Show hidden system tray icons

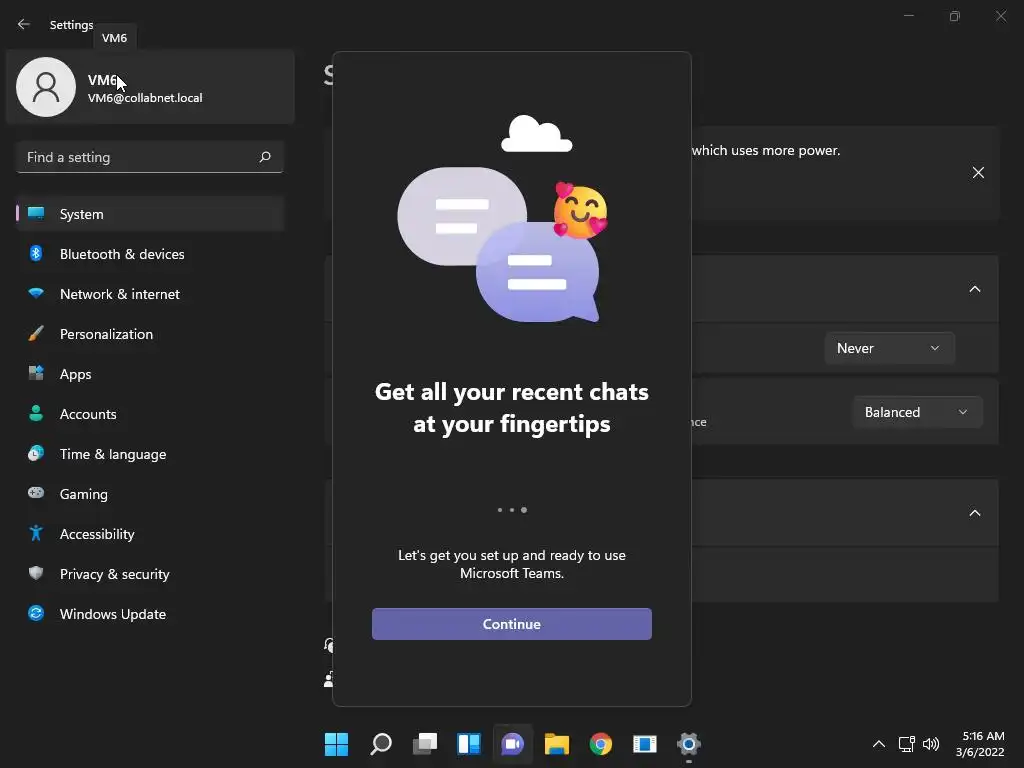coord(879,744)
